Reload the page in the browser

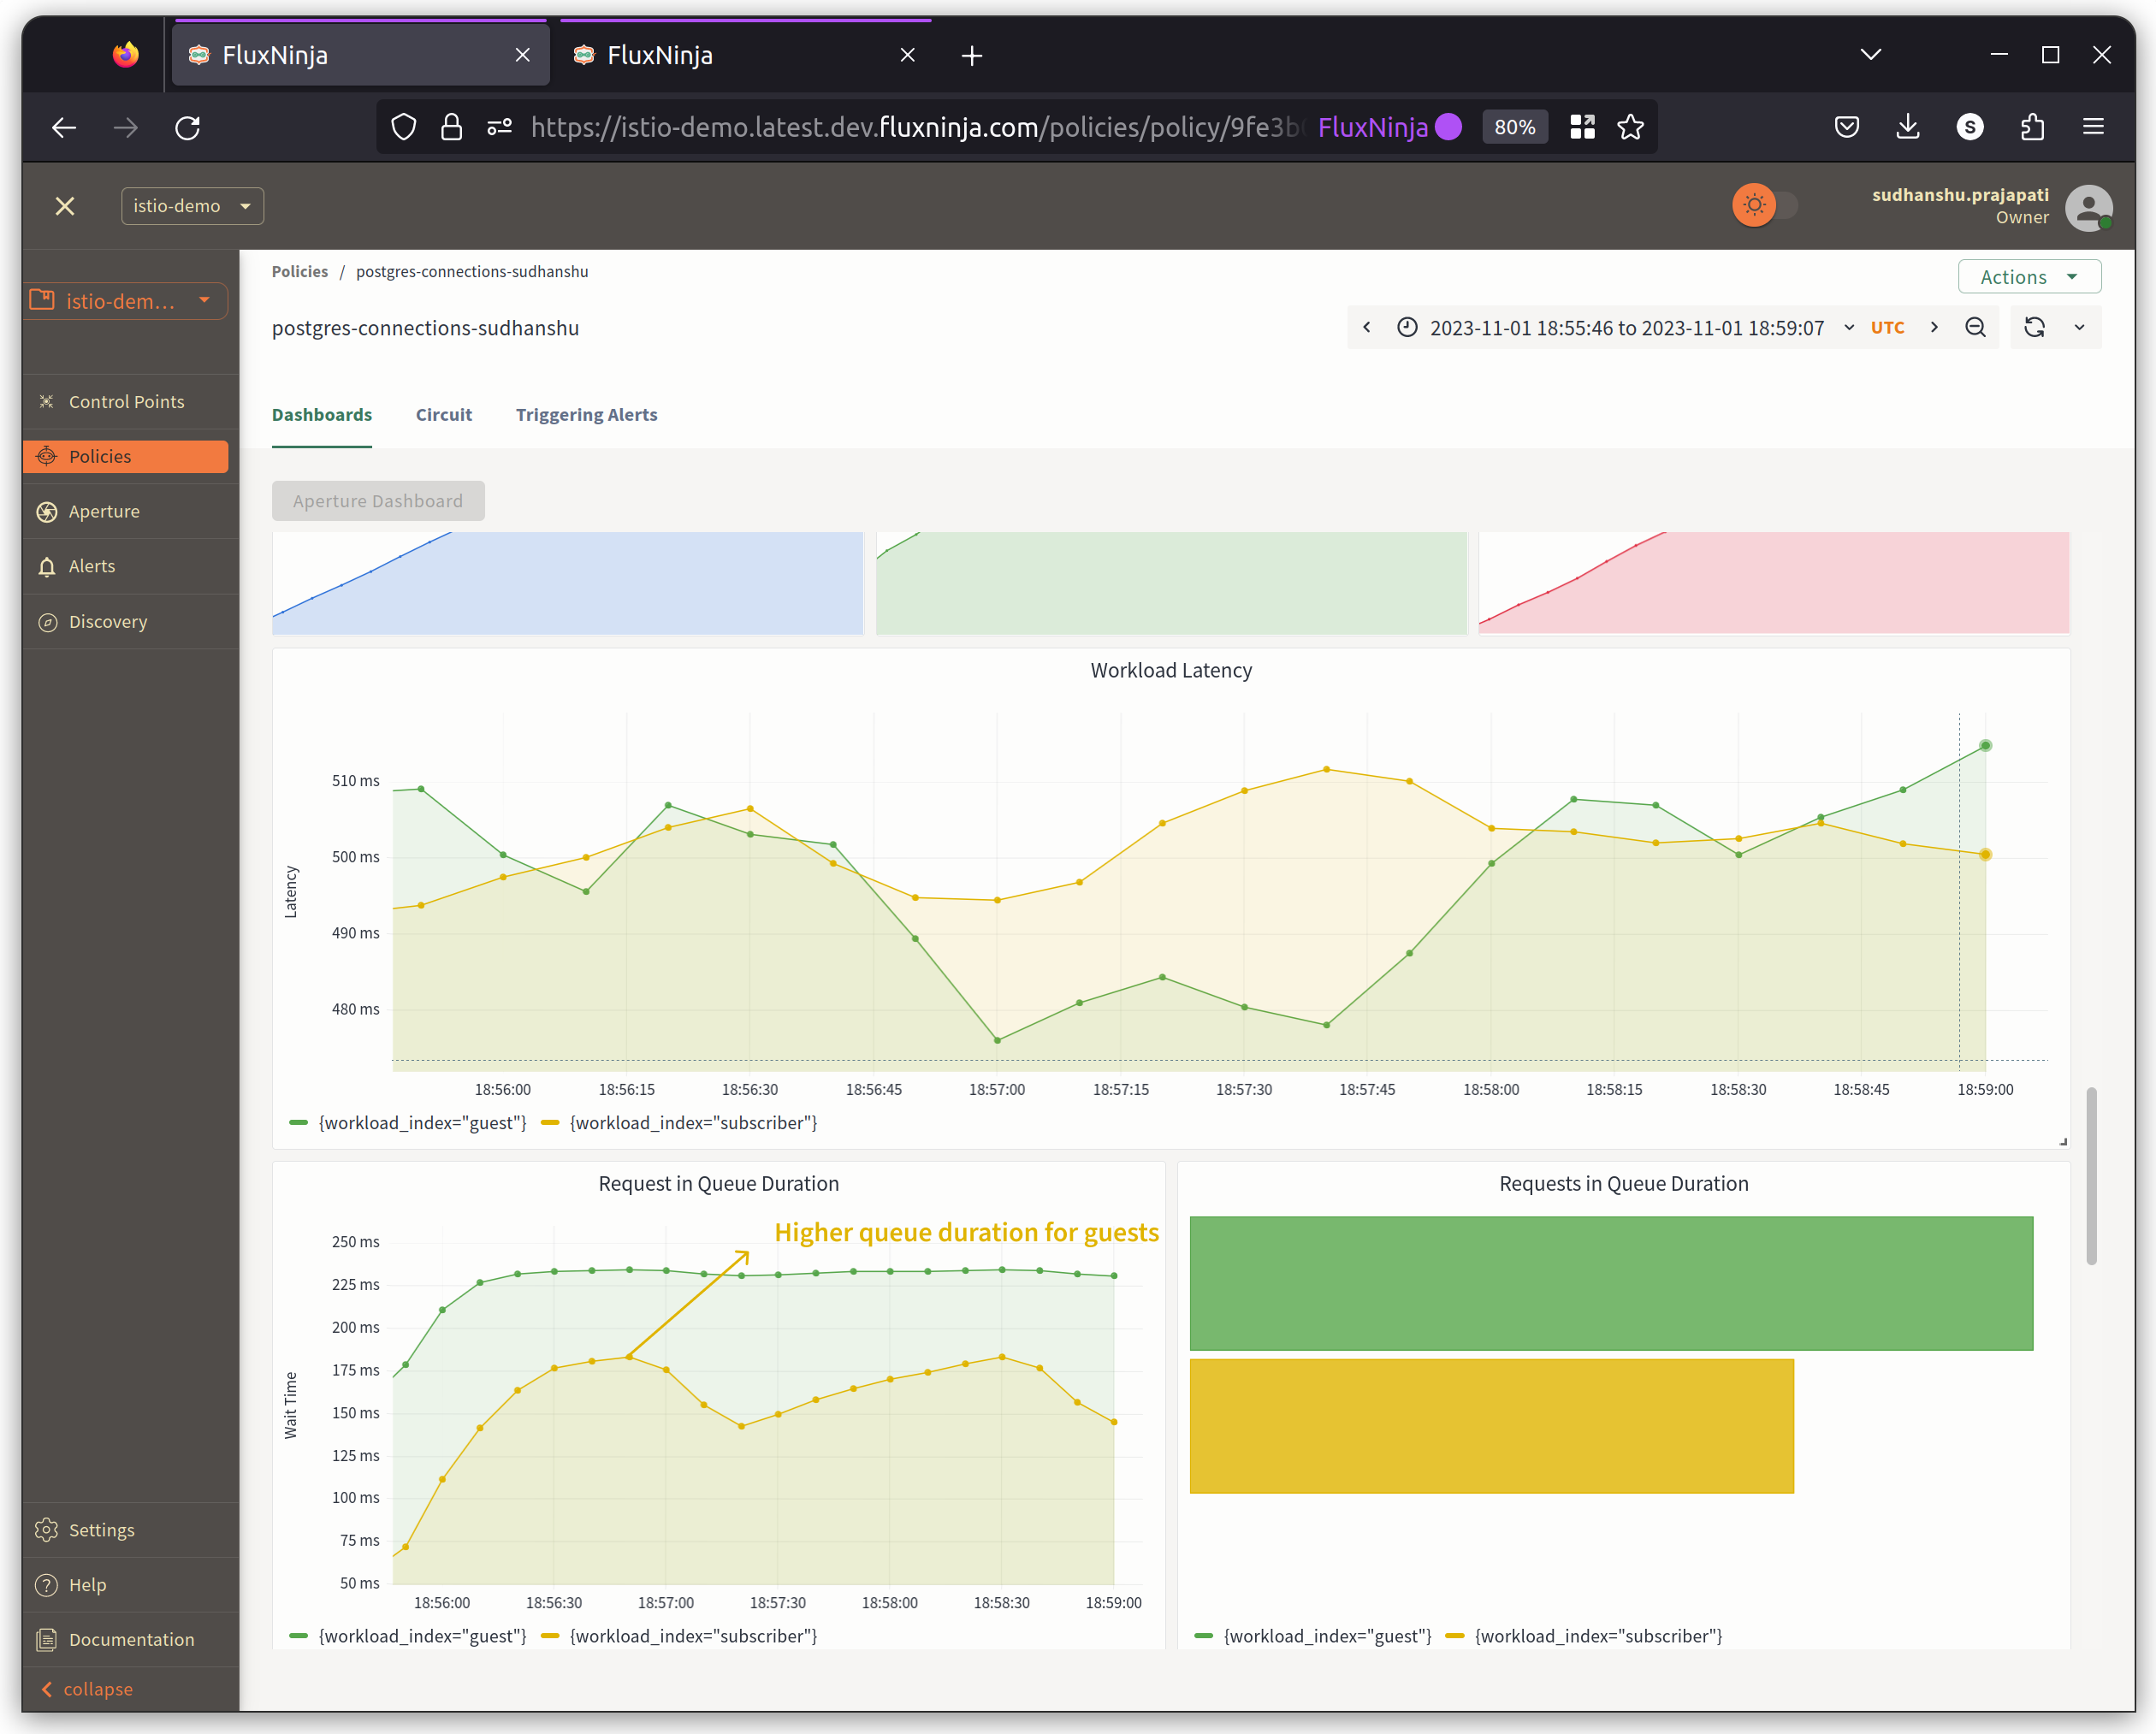pyautogui.click(x=188, y=127)
